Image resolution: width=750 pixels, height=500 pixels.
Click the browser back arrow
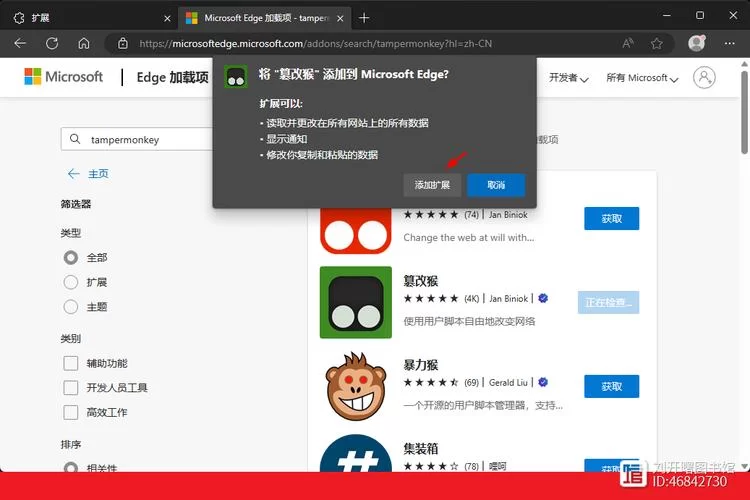(20, 44)
